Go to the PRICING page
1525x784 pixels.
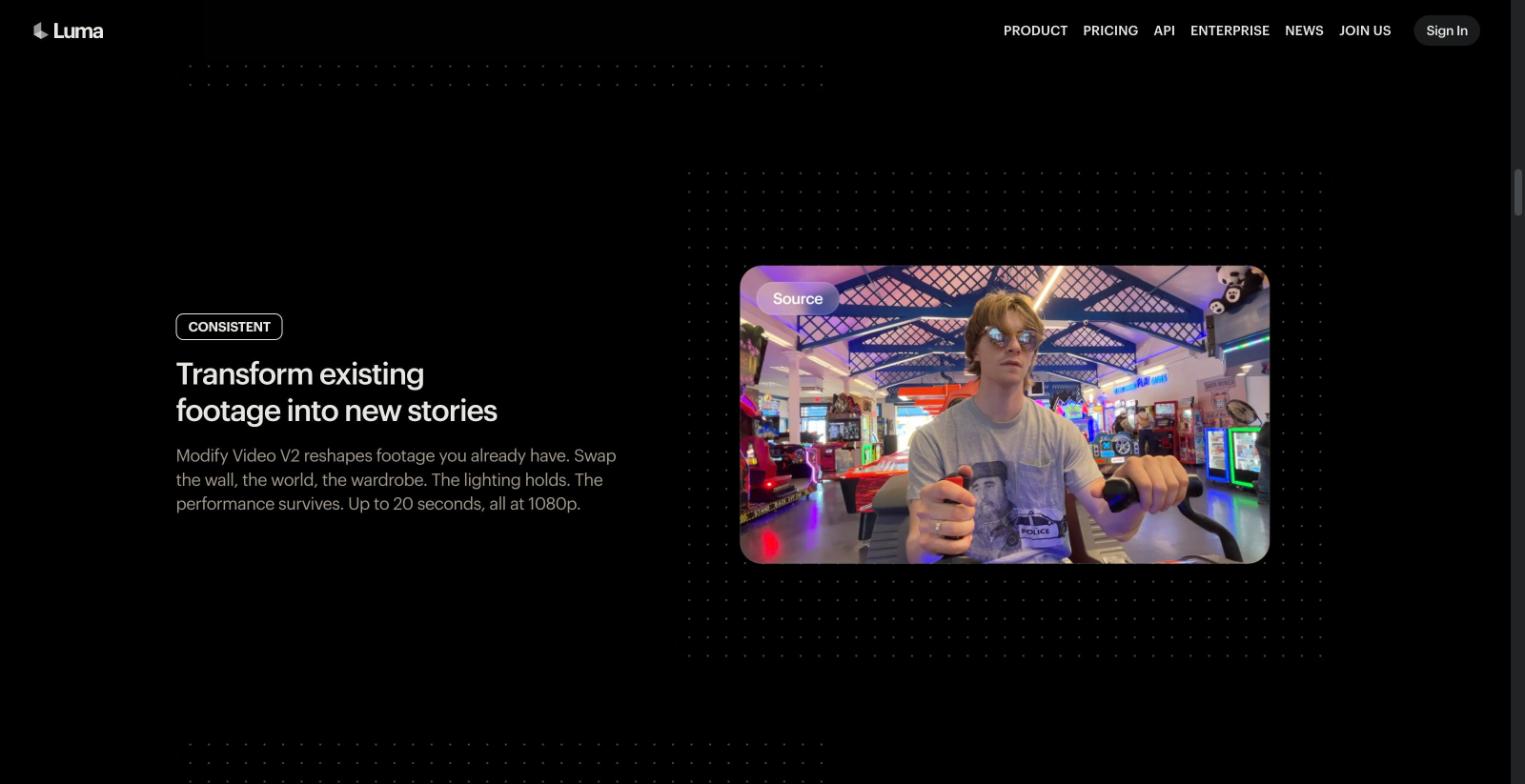(1110, 31)
